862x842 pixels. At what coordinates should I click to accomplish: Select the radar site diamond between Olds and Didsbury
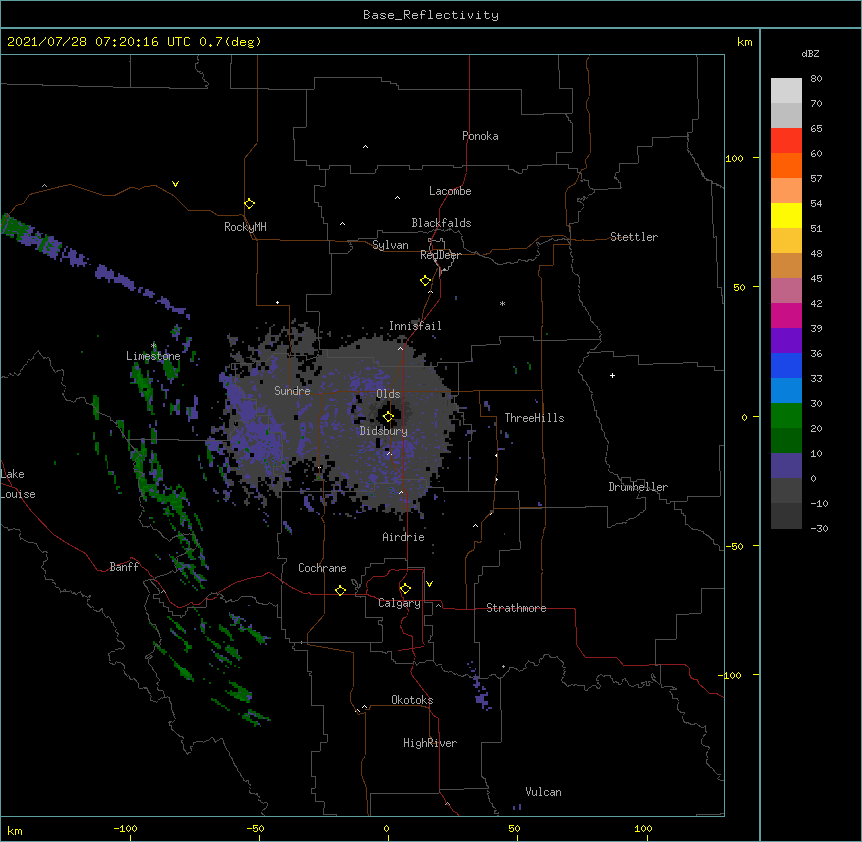[388, 417]
